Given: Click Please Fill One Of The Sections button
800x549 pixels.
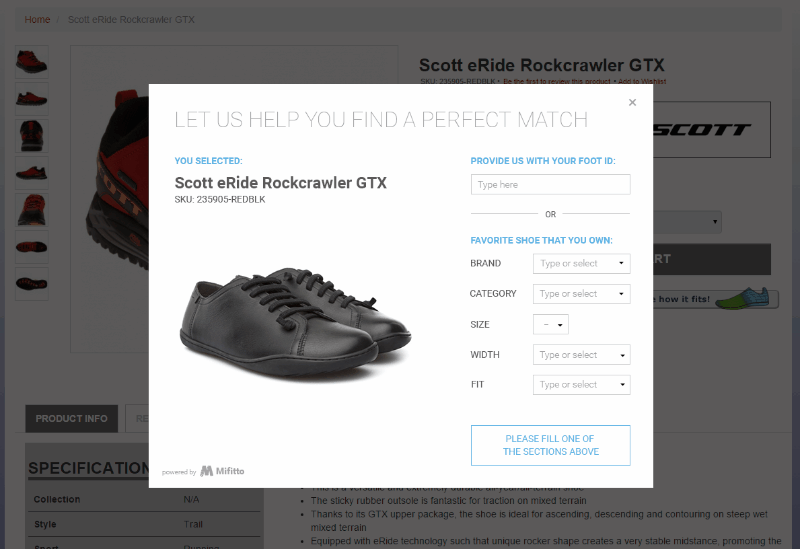Looking at the screenshot, I should 551,445.
